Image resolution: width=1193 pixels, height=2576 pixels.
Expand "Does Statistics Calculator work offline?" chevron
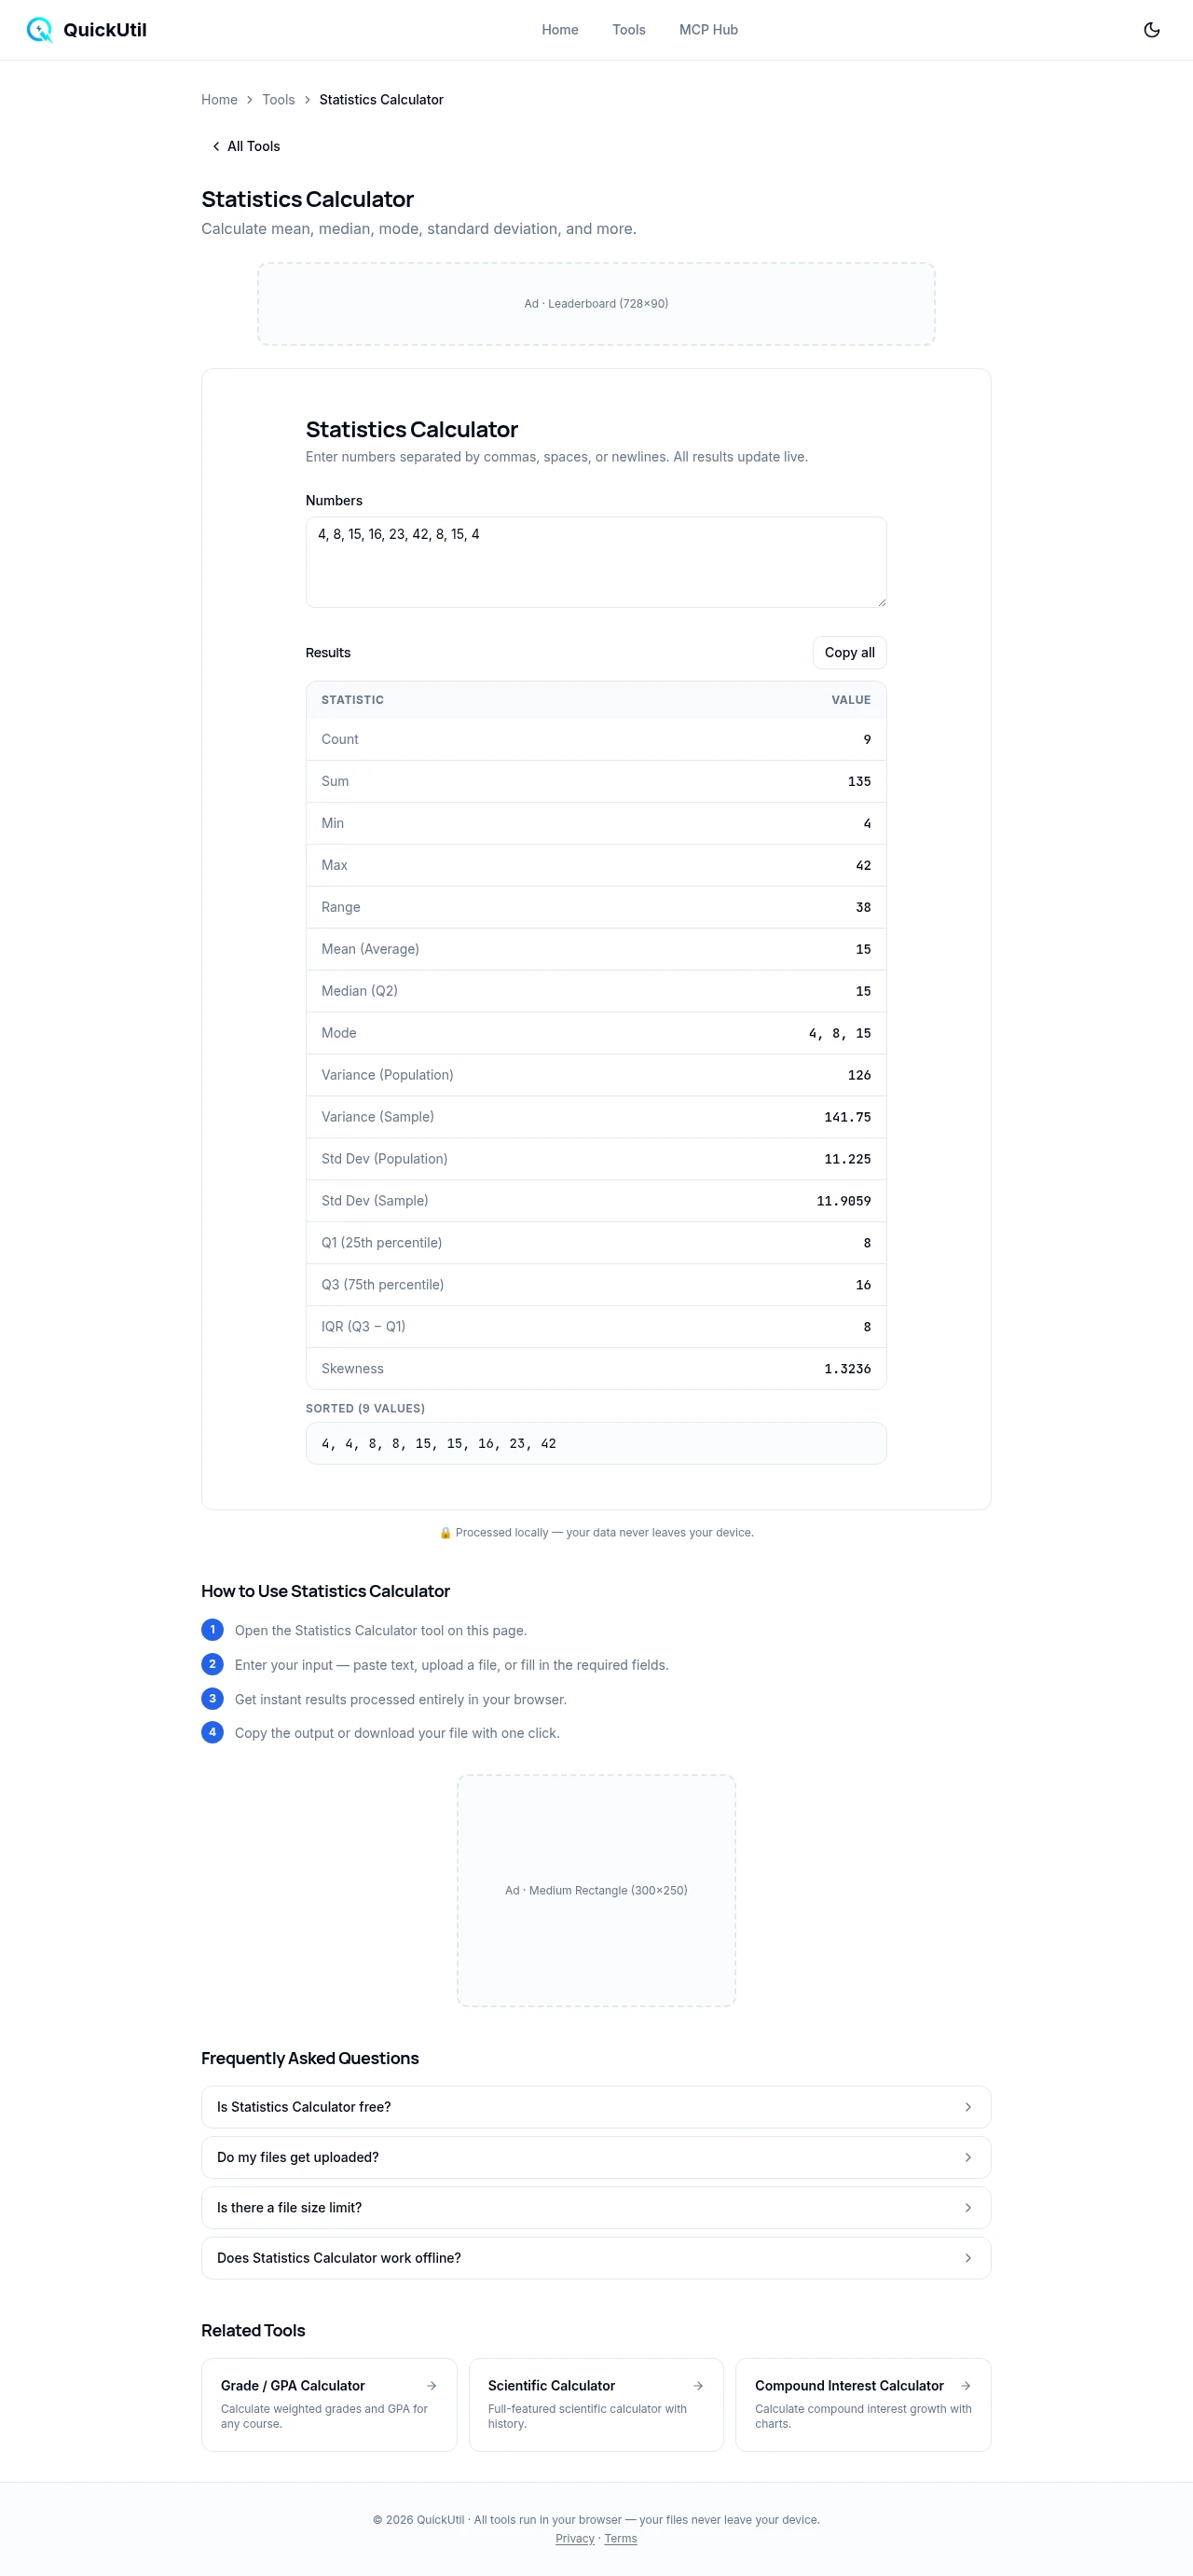point(967,2258)
